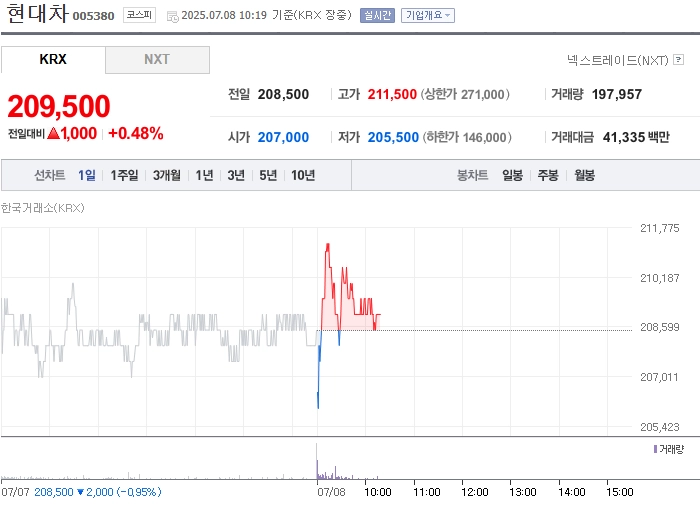Viewport: 700px width, 515px height.
Task: Click the 저가 value 205,500
Action: (393, 137)
